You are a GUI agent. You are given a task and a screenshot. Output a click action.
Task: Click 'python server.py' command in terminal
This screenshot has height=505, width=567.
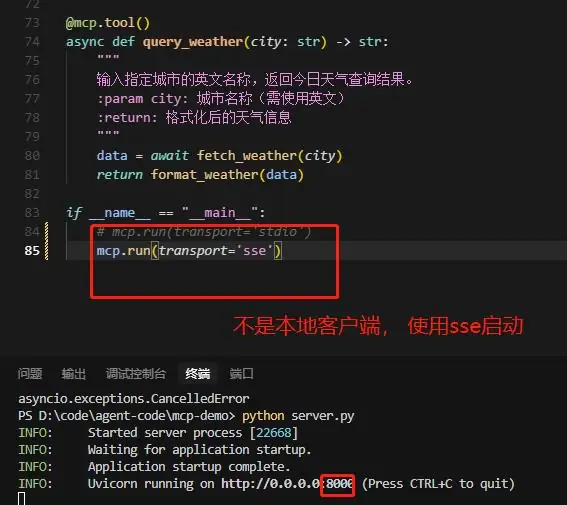298,416
